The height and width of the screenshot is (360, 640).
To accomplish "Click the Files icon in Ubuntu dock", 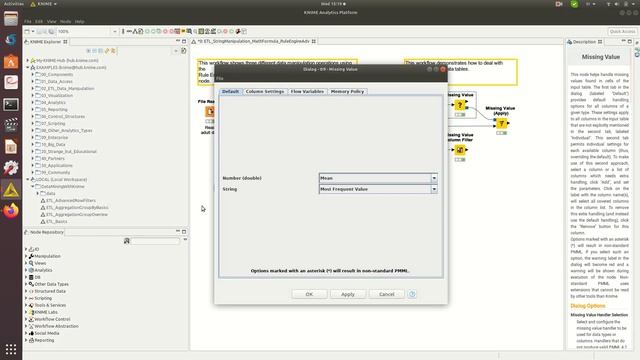I will tap(11, 19).
